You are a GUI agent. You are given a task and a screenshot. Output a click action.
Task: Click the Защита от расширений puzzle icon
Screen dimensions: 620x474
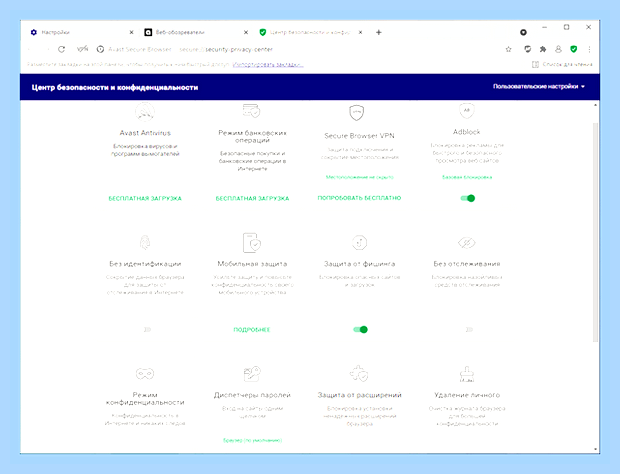click(x=359, y=373)
